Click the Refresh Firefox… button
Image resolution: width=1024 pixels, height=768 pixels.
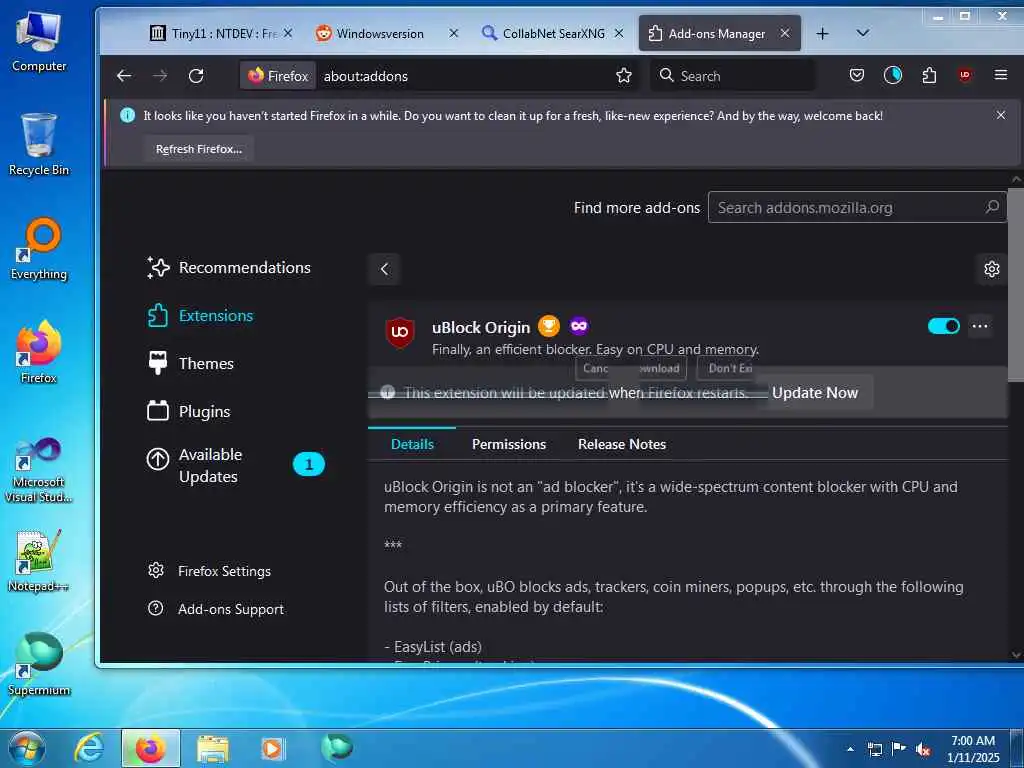tap(199, 149)
